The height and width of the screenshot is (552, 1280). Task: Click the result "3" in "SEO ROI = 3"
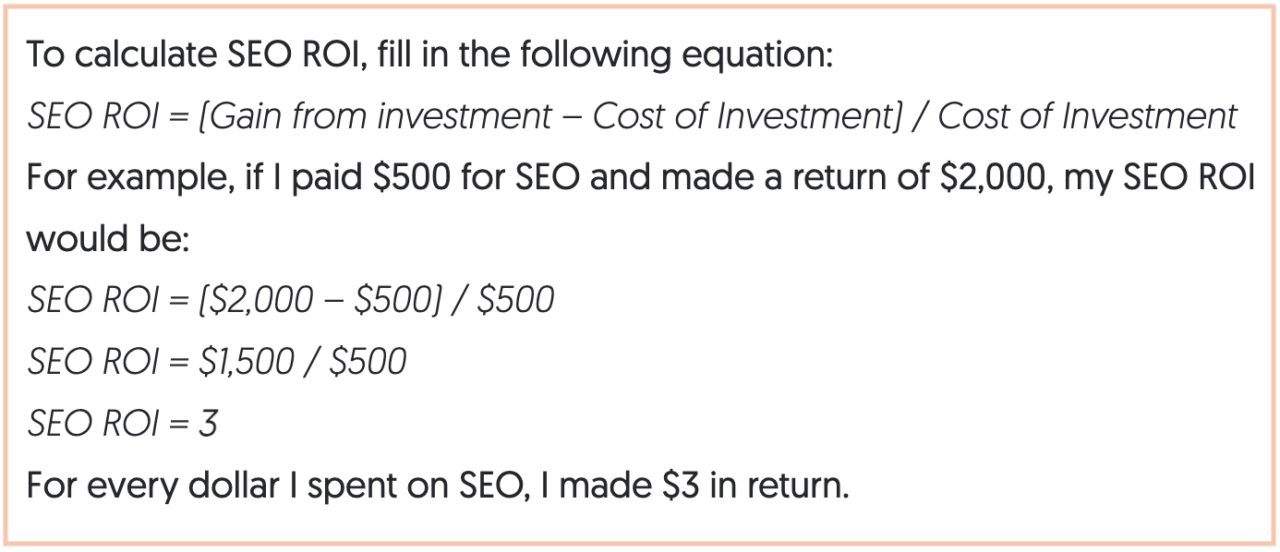207,424
